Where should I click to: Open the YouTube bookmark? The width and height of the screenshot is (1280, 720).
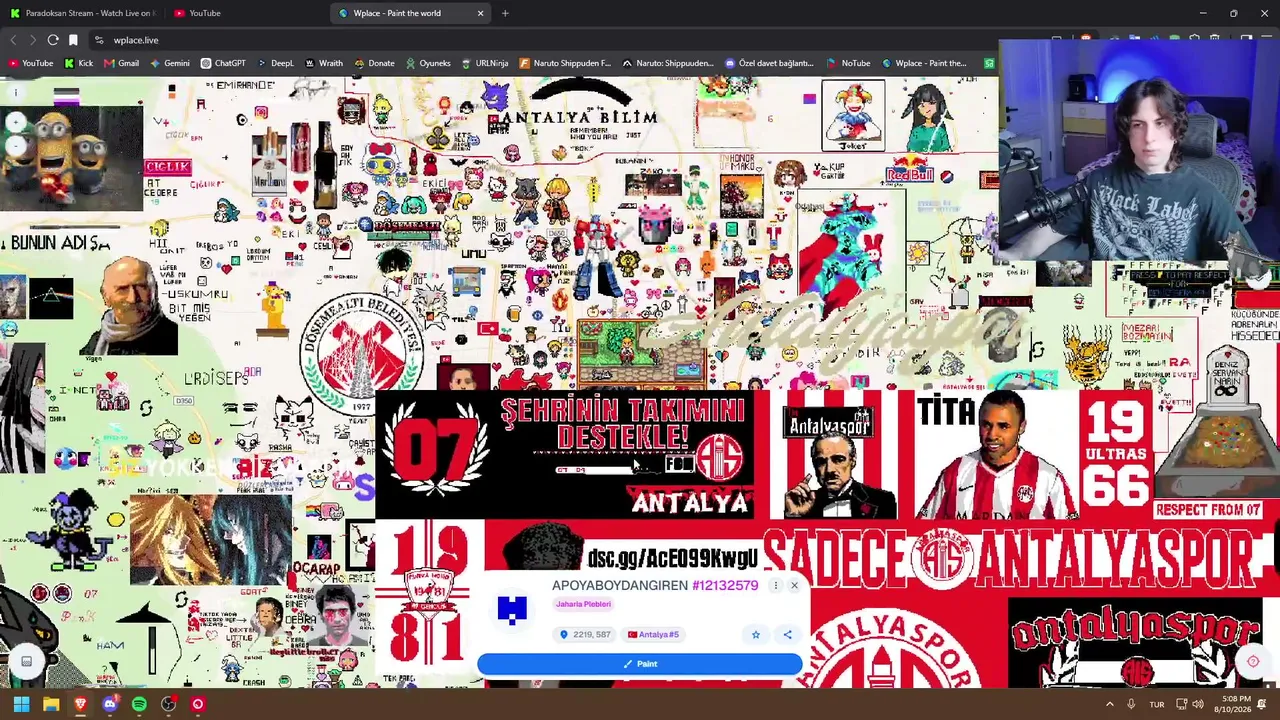30,63
